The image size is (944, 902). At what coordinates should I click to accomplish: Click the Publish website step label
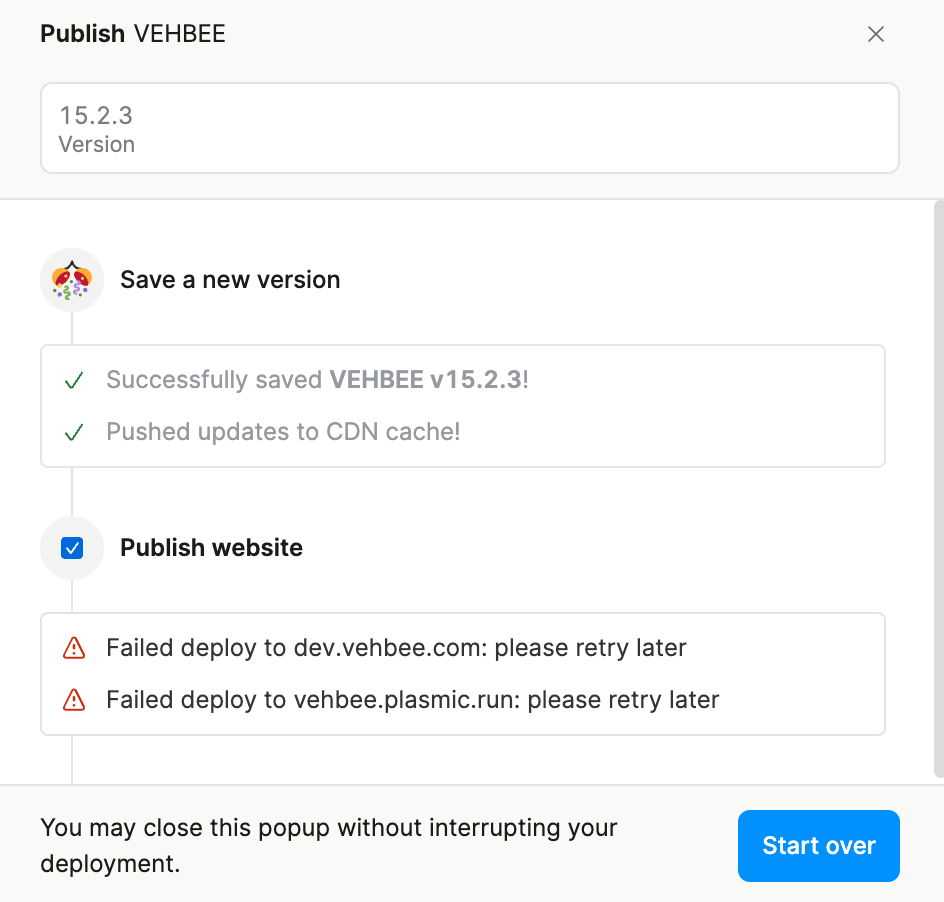coord(211,548)
